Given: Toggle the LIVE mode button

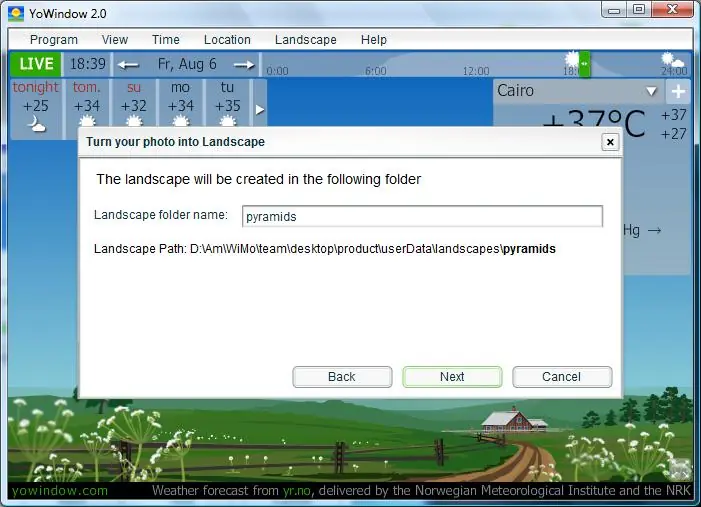Looking at the screenshot, I should [36, 64].
